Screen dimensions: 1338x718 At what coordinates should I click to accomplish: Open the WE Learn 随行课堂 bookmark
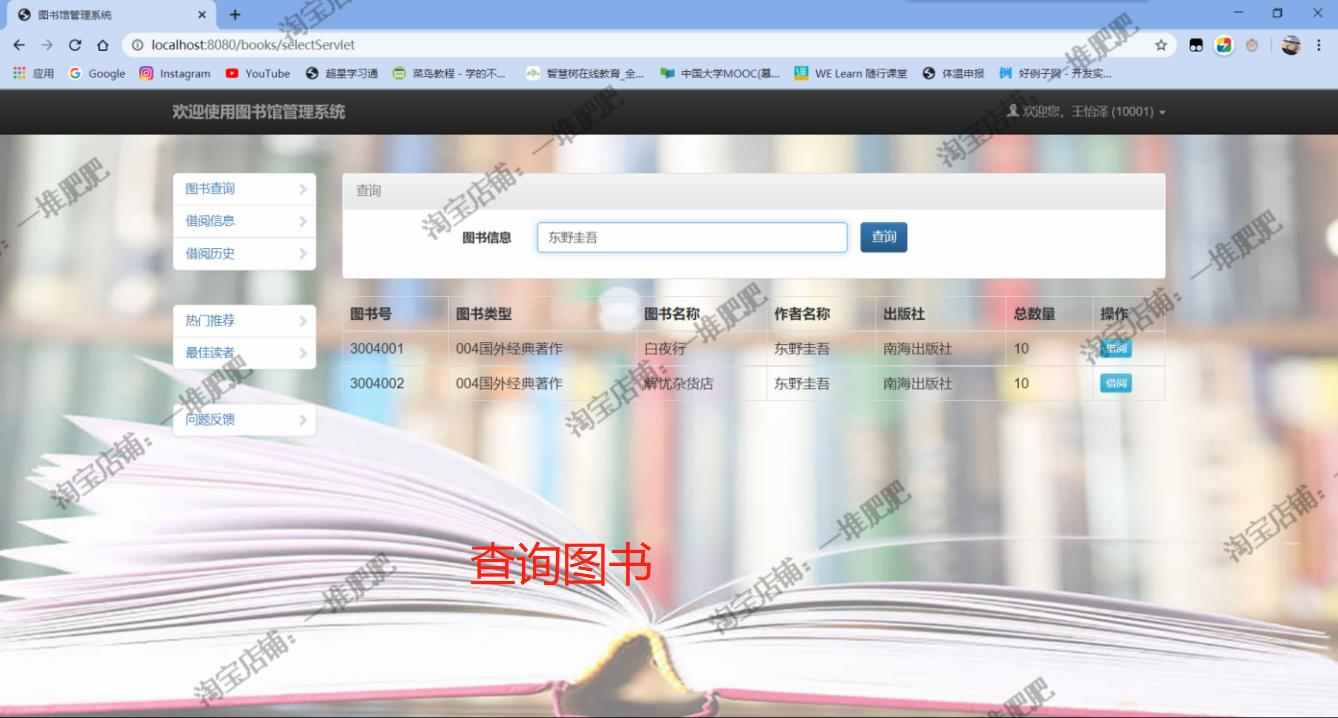coord(851,73)
